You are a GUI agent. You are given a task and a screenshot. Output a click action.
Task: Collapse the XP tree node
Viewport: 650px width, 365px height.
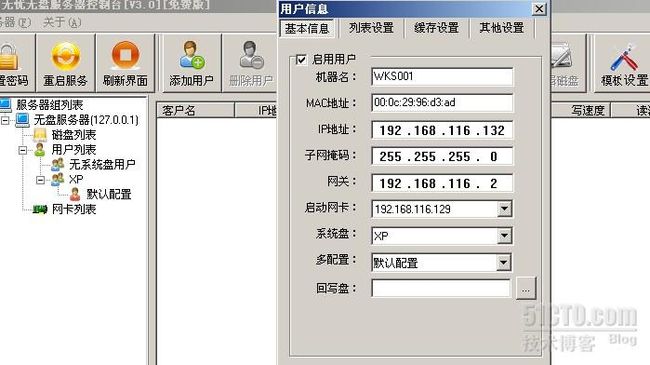[40, 180]
